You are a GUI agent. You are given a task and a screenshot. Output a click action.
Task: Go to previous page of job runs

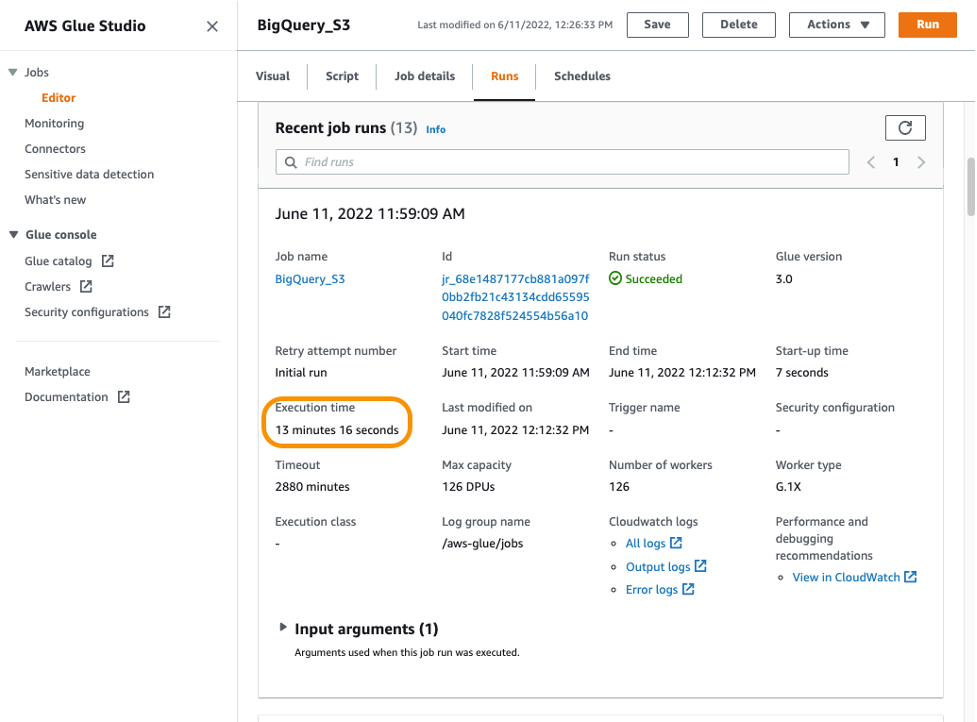pyautogui.click(x=871, y=162)
